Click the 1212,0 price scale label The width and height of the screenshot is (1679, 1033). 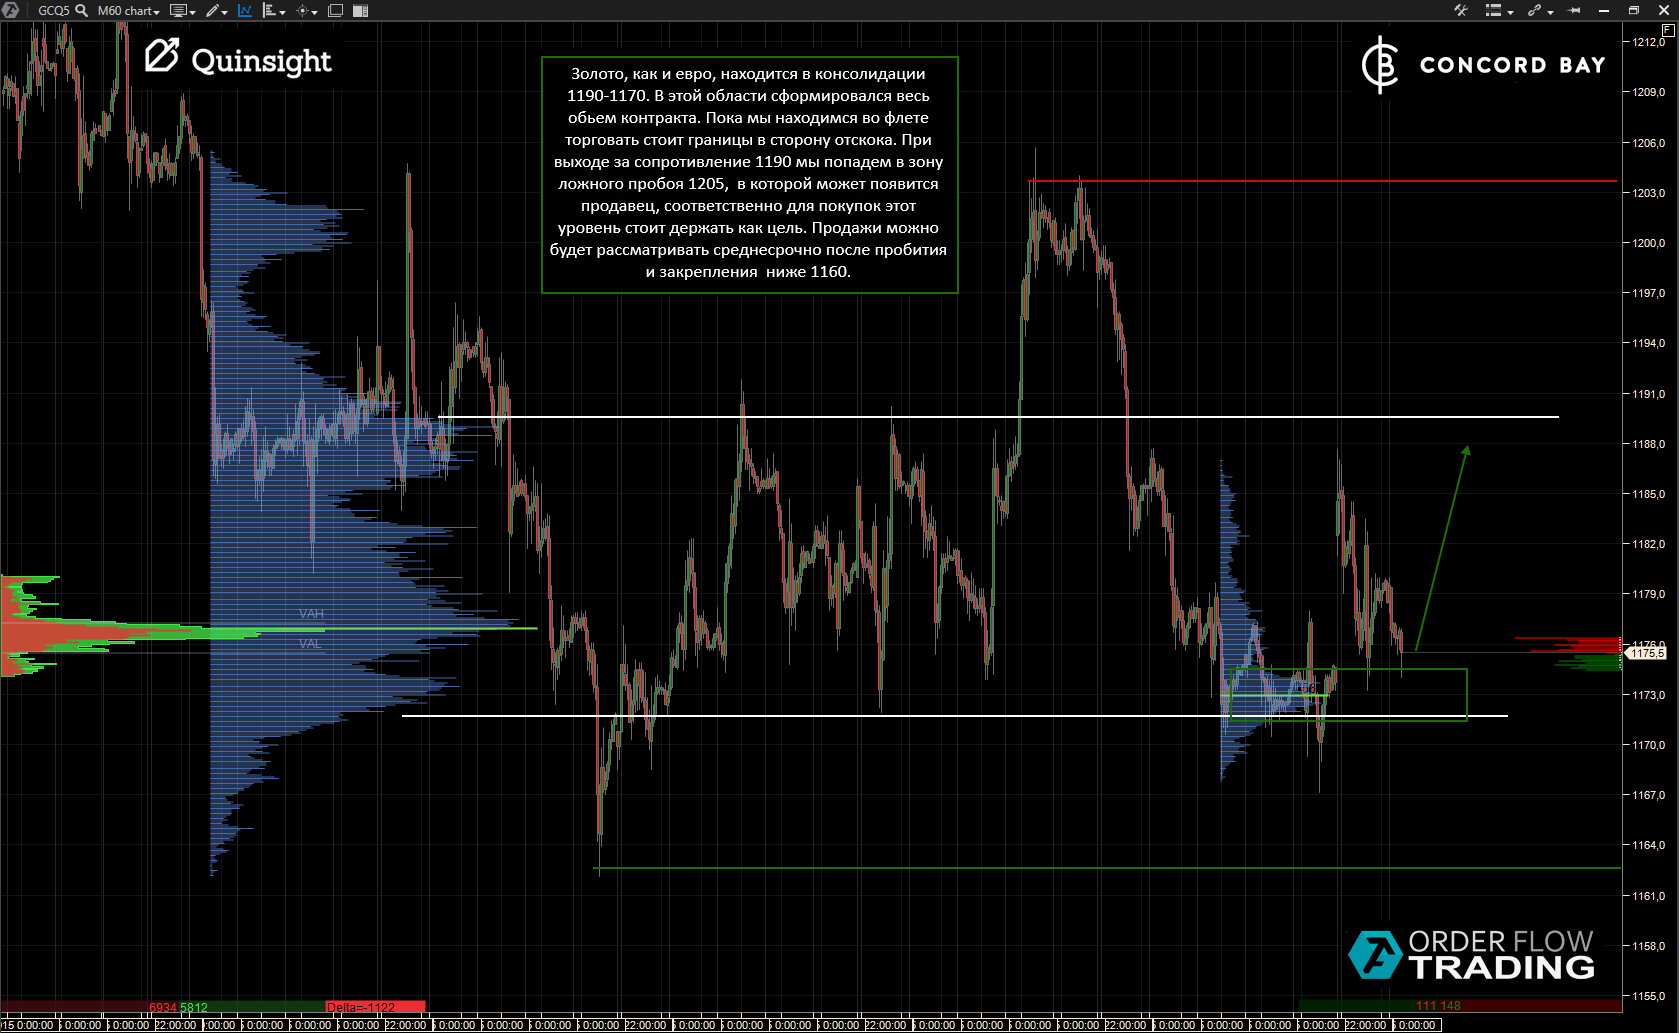(1649, 42)
